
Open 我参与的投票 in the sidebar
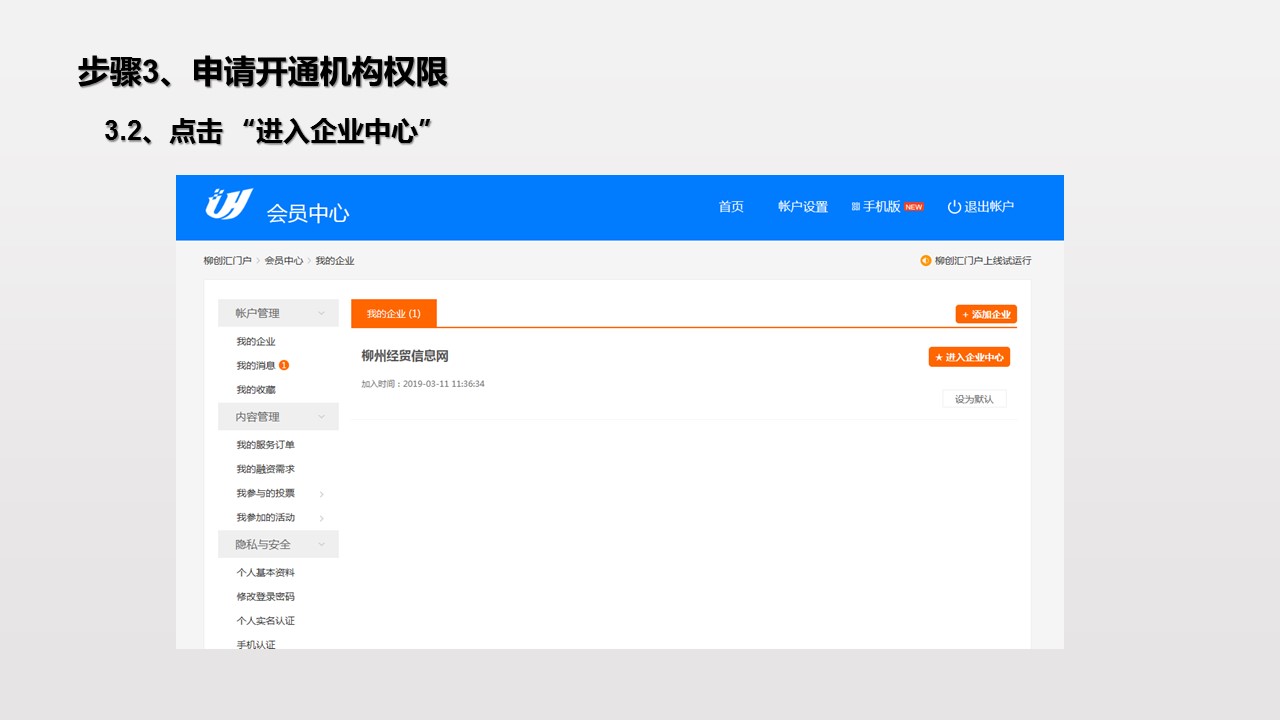tap(266, 493)
